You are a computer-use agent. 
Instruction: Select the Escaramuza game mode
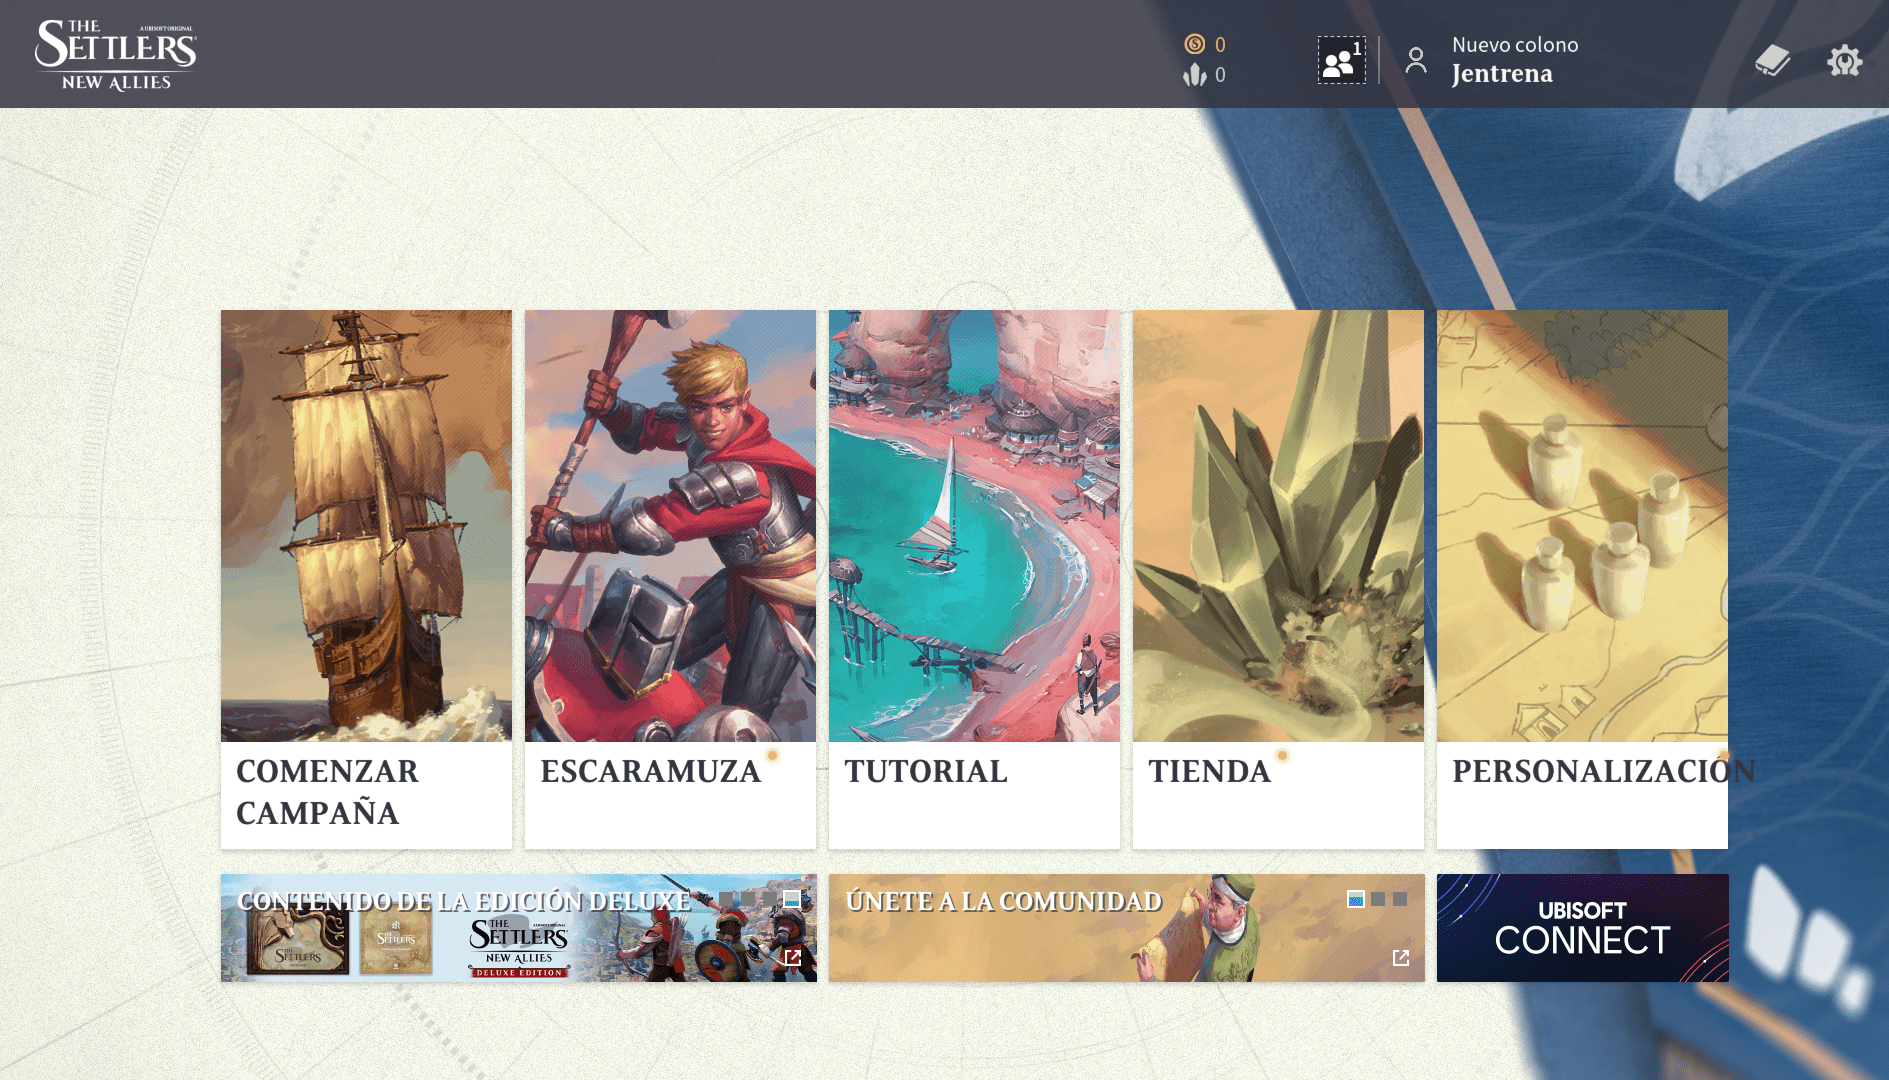[670, 579]
